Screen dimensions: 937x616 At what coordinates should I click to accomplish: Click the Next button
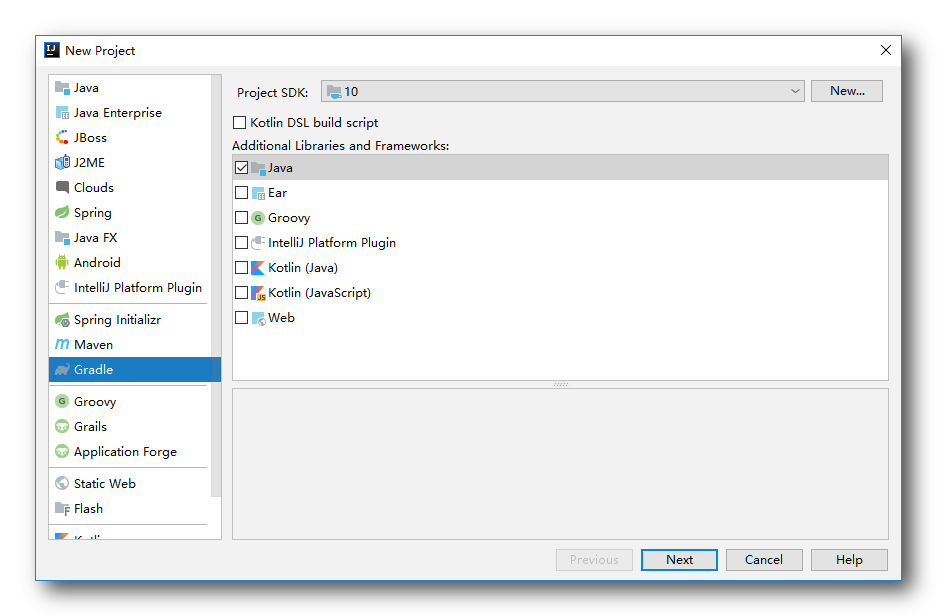[679, 560]
